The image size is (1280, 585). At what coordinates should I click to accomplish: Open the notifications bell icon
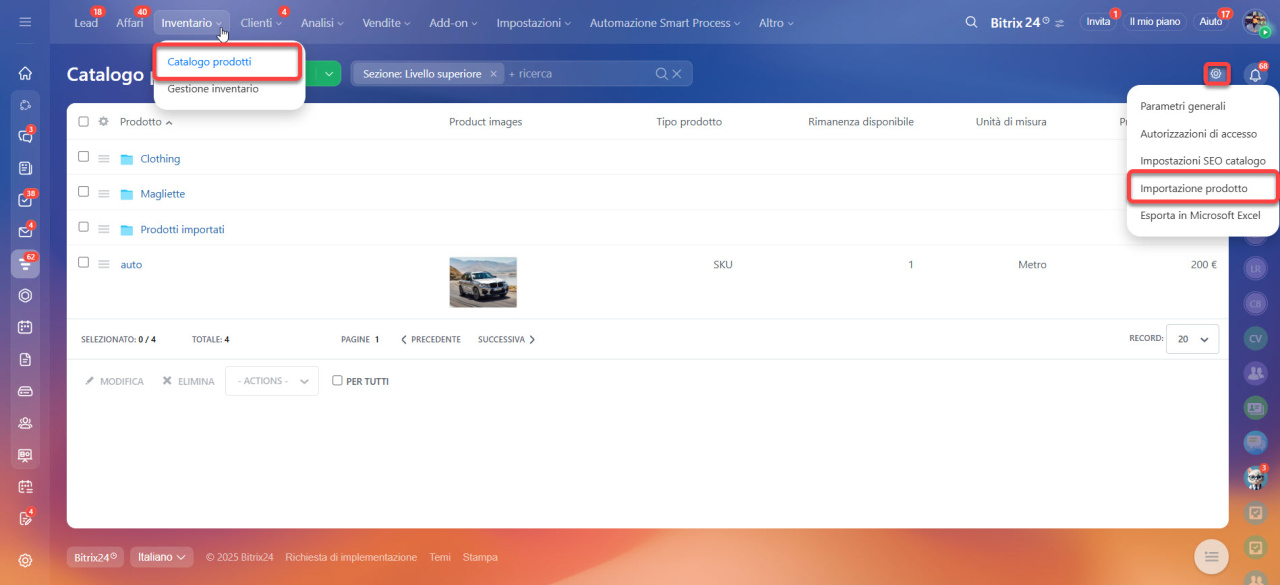point(1255,74)
